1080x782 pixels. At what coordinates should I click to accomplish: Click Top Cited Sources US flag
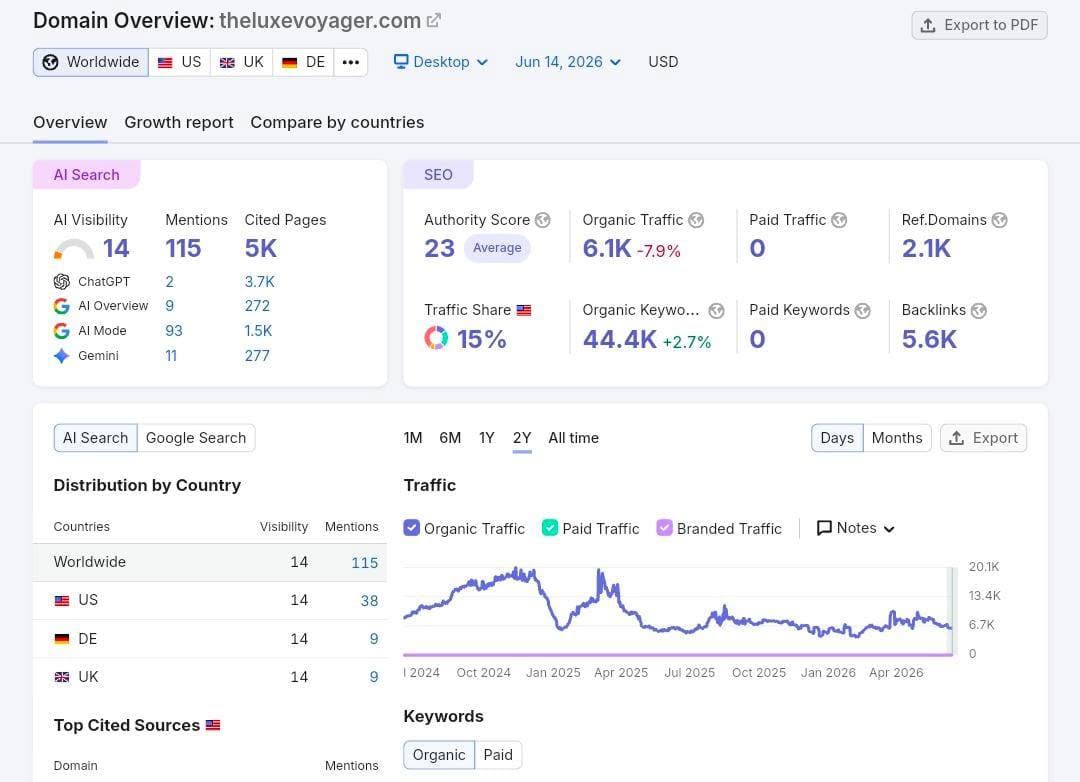pyautogui.click(x=214, y=725)
